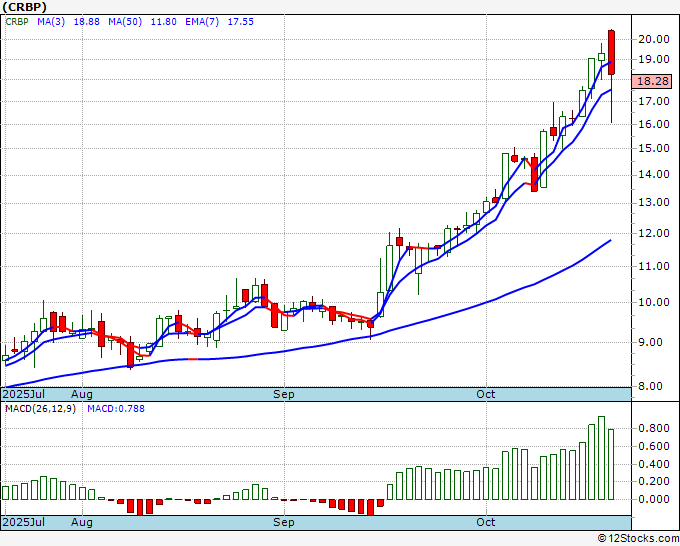This screenshot has height=546, width=680.
Task: Click the 10.00 price axis label
Action: coord(654,302)
